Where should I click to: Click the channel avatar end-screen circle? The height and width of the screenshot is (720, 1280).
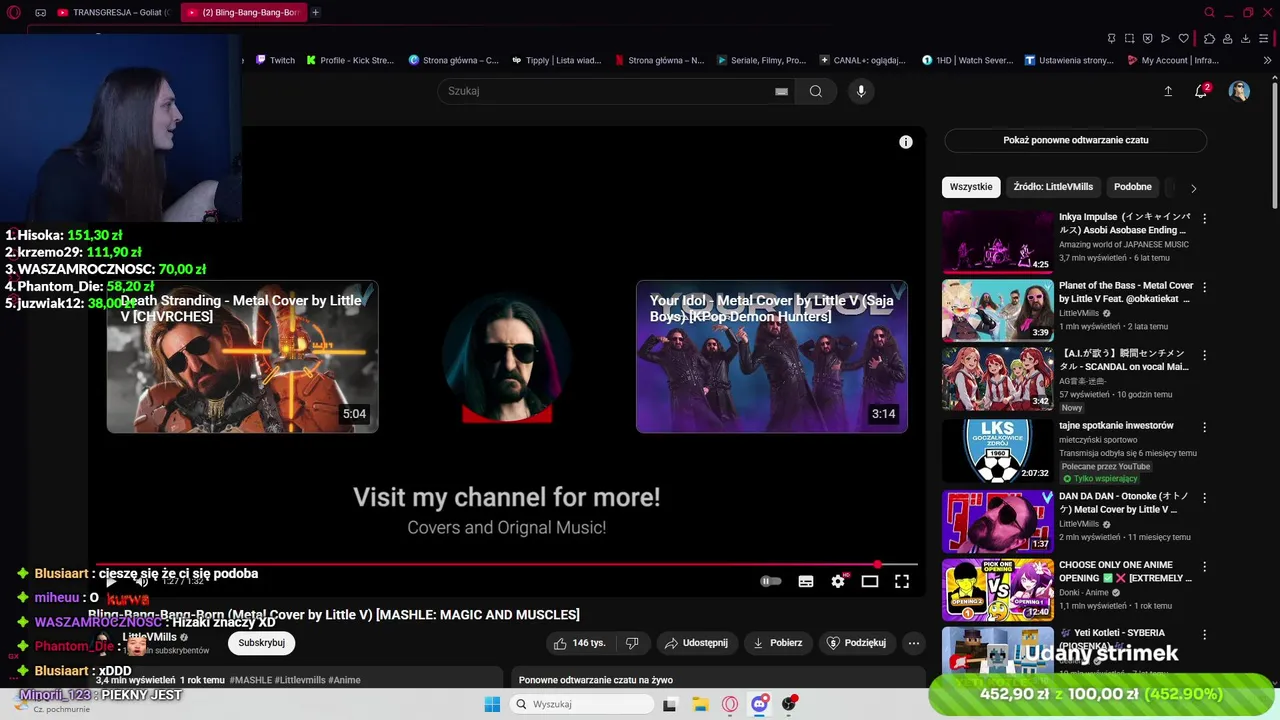[507, 357]
